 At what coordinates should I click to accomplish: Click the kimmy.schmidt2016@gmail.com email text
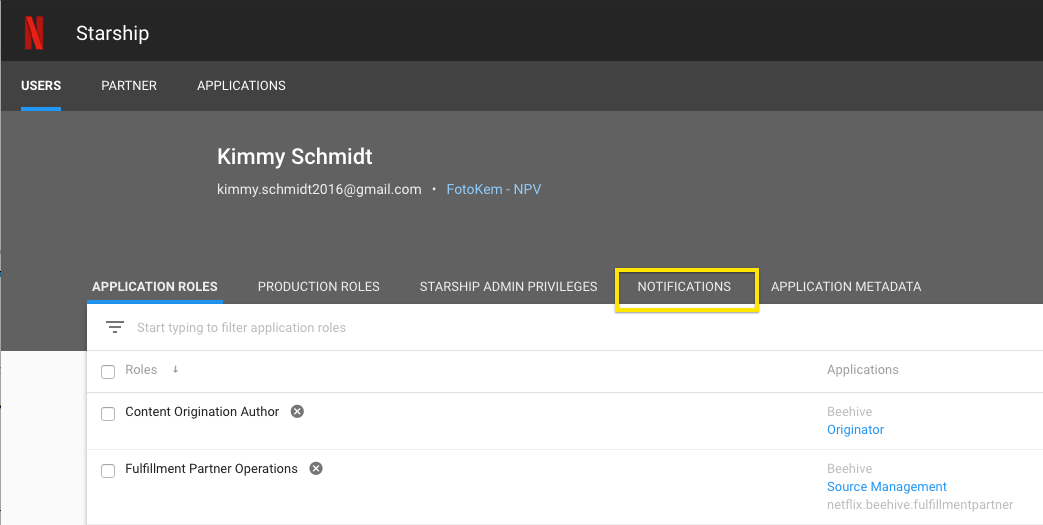click(x=319, y=189)
